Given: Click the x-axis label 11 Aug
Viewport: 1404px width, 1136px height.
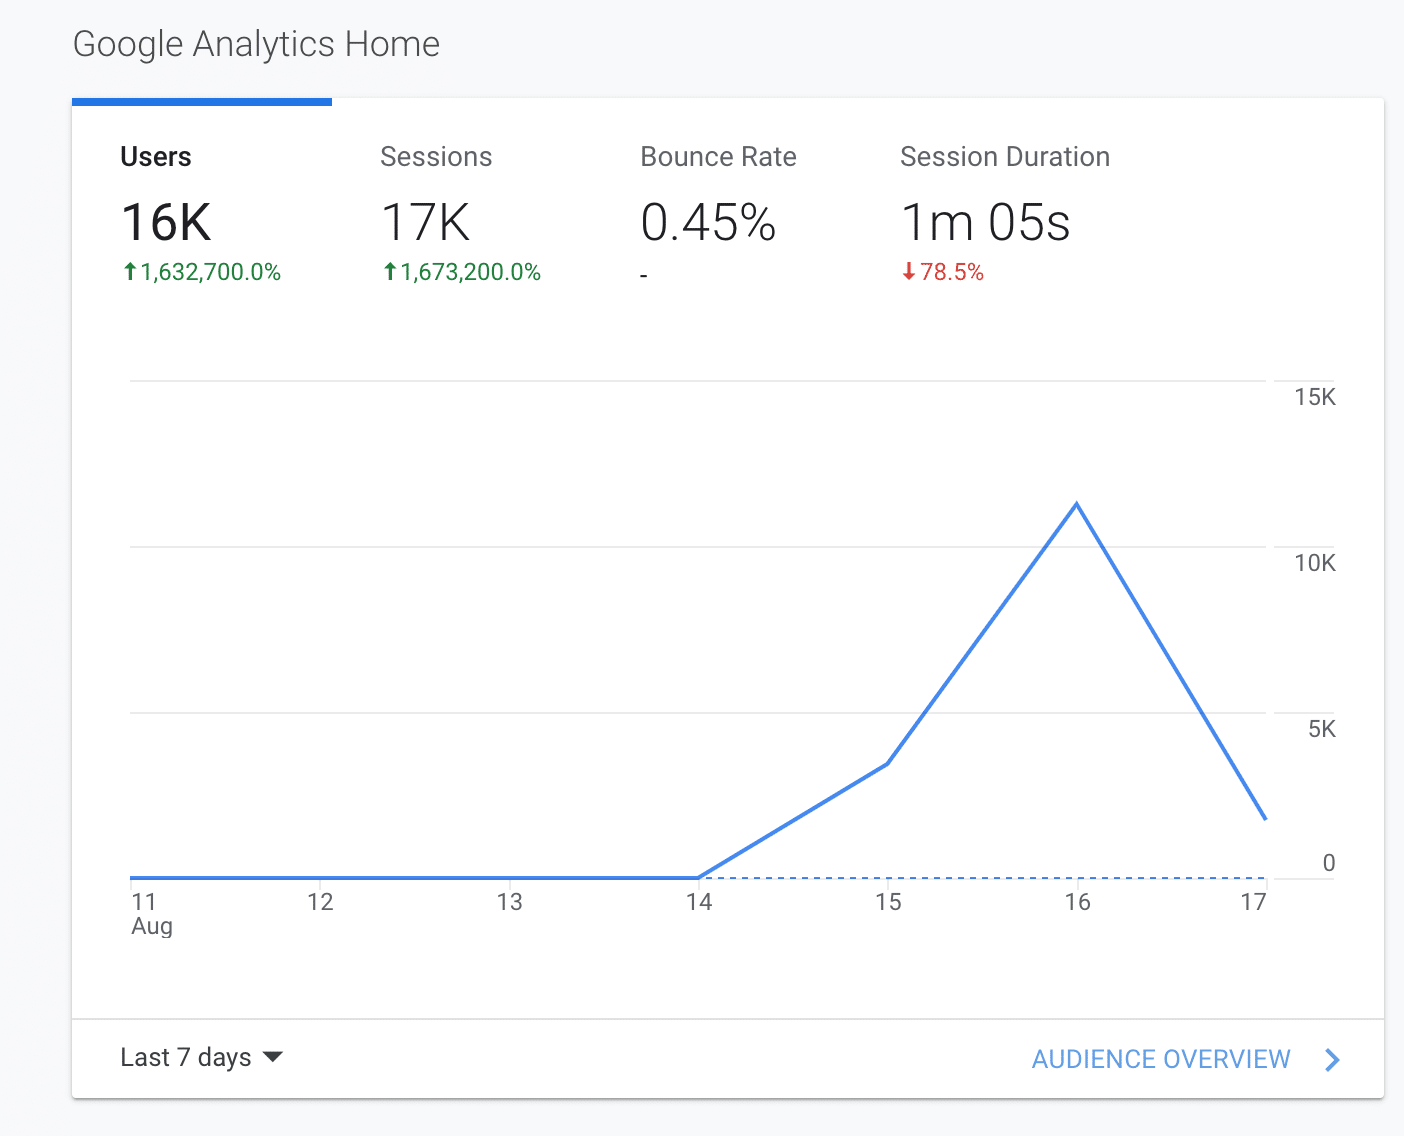Looking at the screenshot, I should tap(152, 914).
